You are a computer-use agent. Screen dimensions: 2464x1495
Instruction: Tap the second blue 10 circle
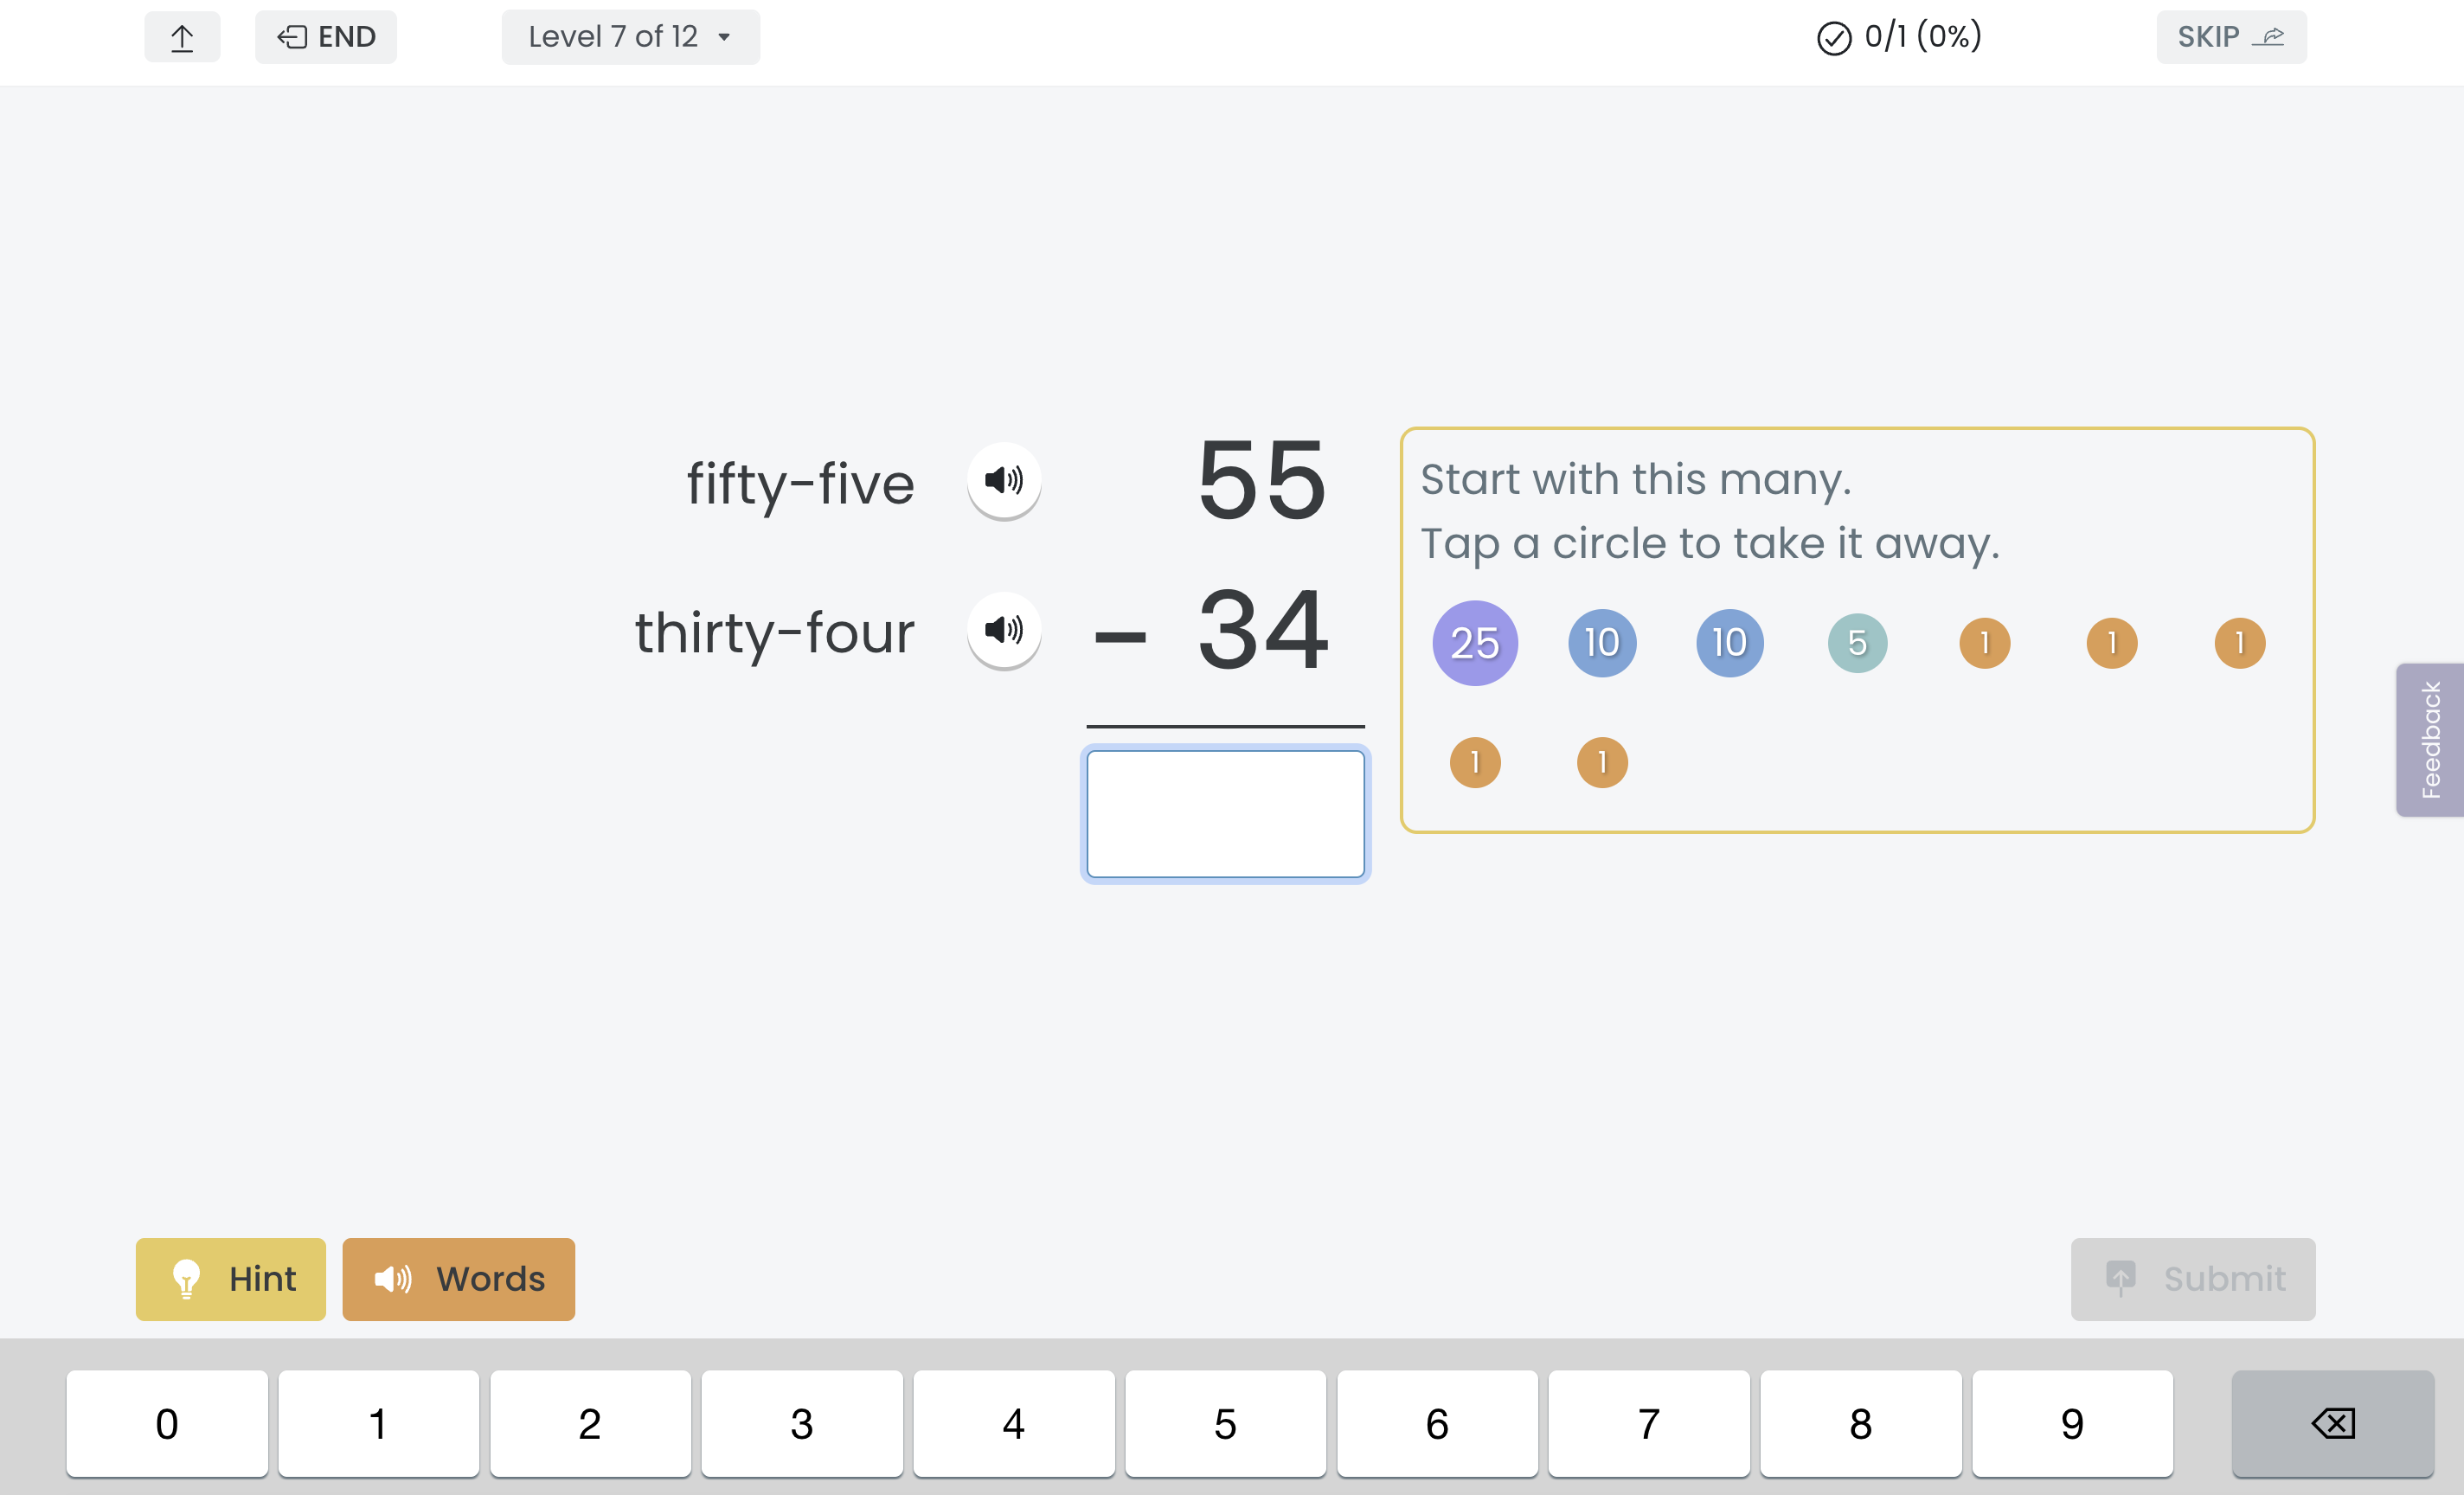point(1730,643)
